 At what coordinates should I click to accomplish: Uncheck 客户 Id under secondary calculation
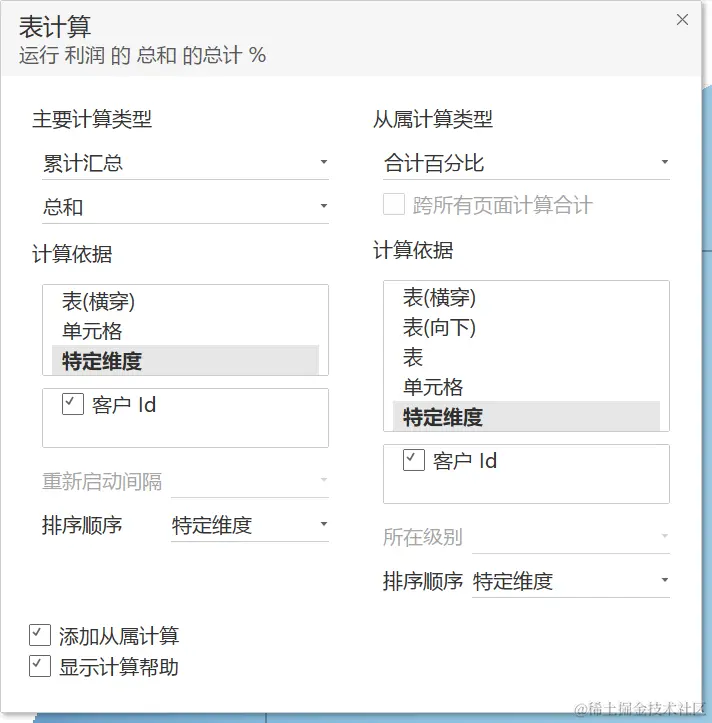tap(414, 460)
